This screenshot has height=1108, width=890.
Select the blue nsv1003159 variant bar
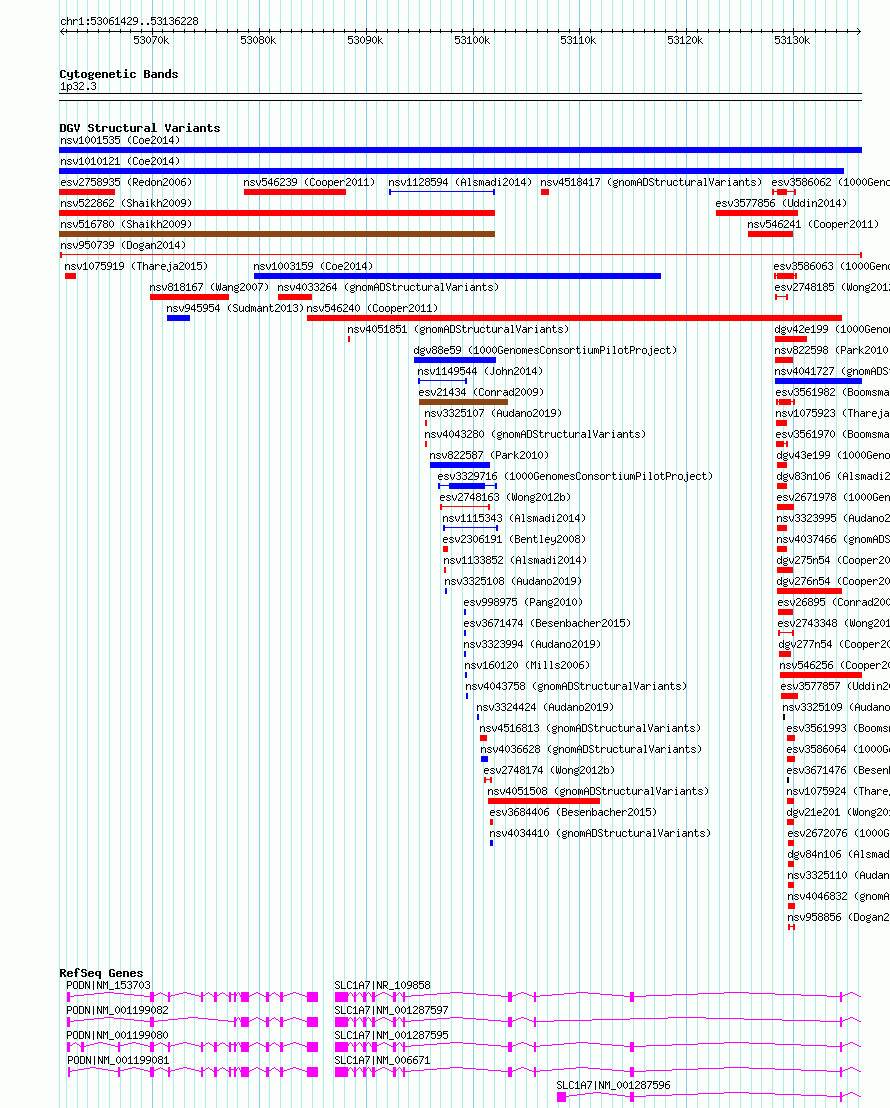pos(457,276)
